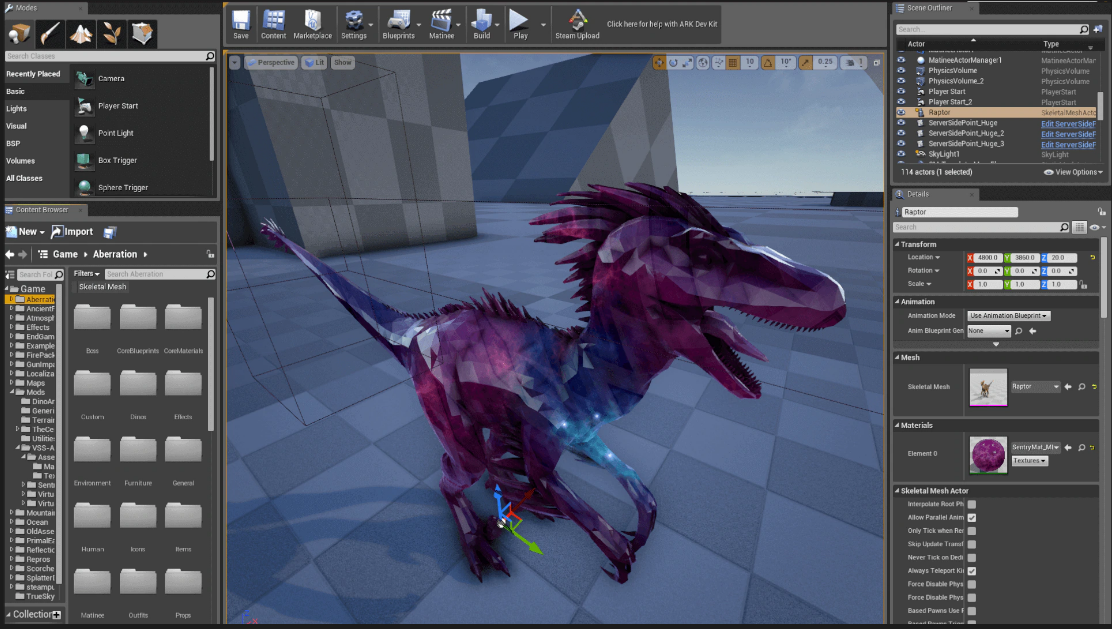The height and width of the screenshot is (629, 1112).
Task: Hide the Raptor actor via eye icon
Action: point(901,112)
